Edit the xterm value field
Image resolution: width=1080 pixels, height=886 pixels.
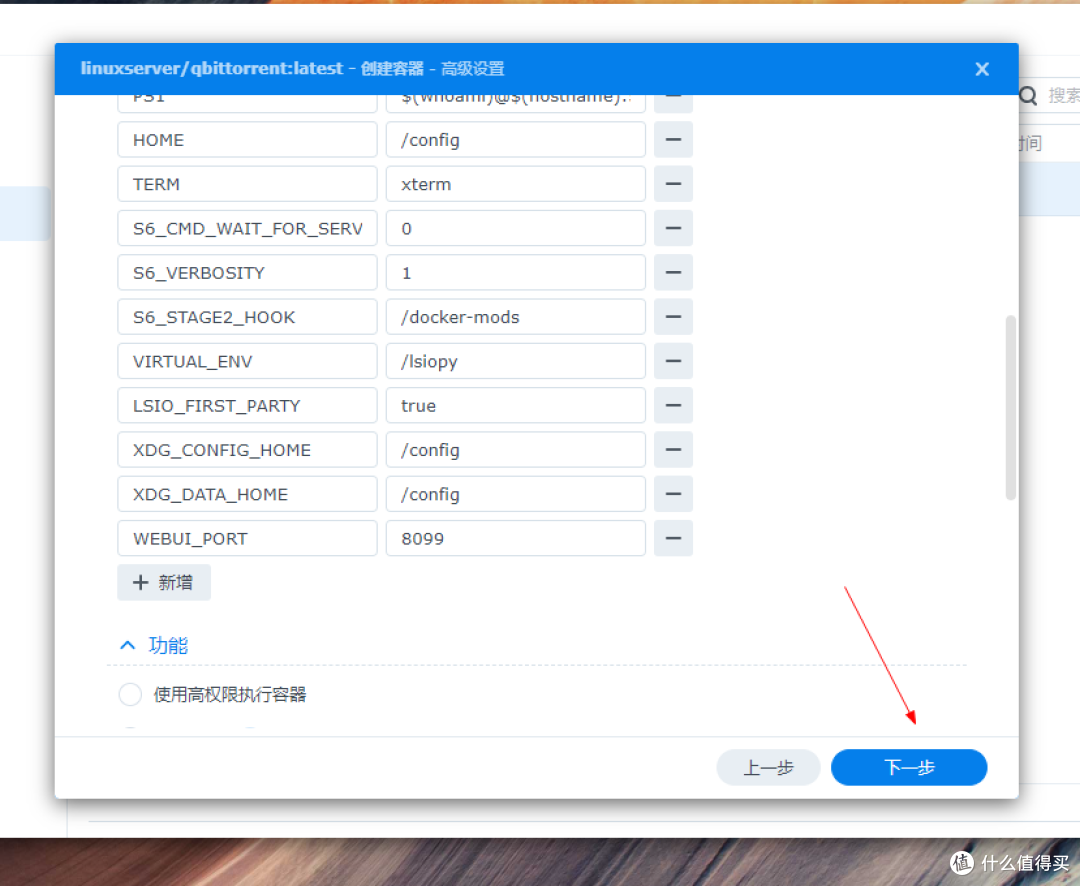point(515,184)
